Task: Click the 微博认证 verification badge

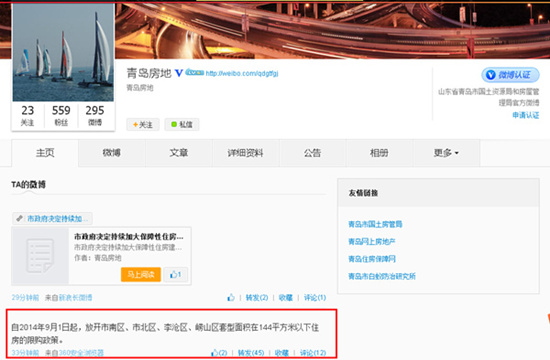Action: [510, 75]
